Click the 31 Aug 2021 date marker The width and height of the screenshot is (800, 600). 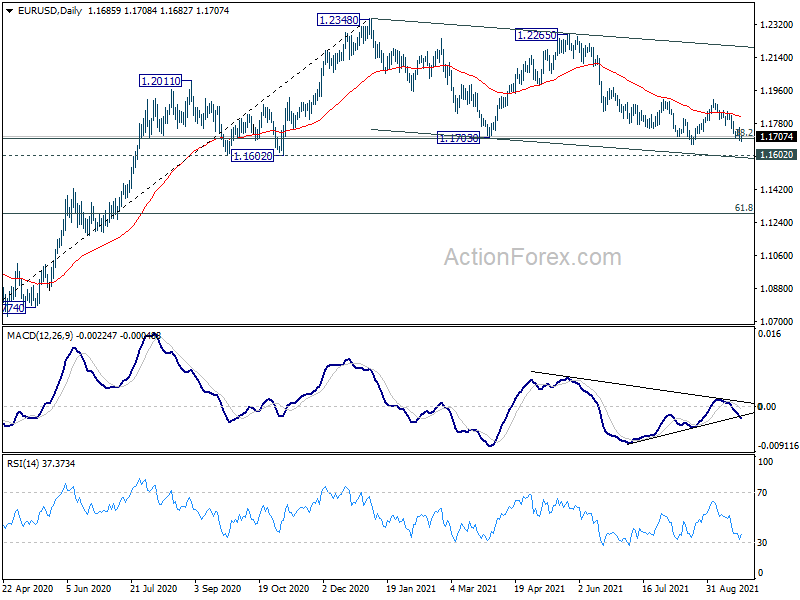pos(729,589)
